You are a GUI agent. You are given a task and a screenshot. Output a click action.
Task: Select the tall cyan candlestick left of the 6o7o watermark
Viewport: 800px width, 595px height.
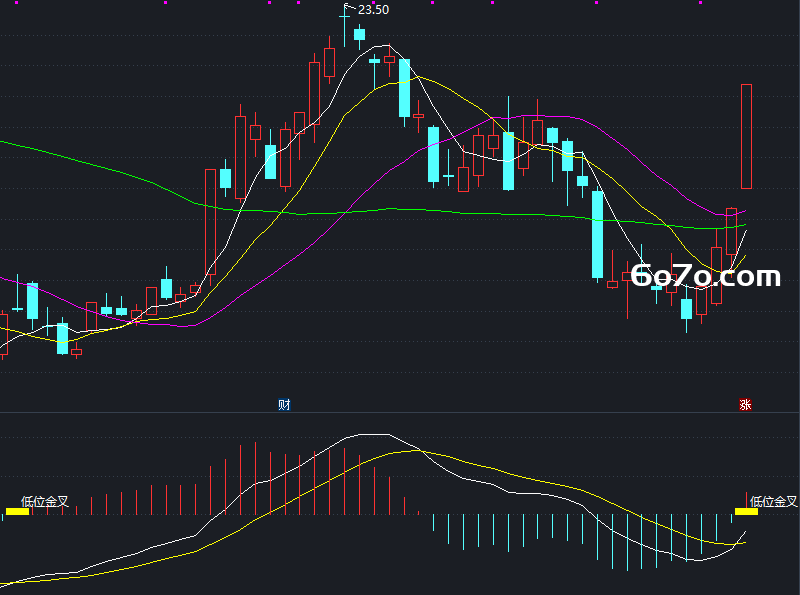pyautogui.click(x=597, y=235)
